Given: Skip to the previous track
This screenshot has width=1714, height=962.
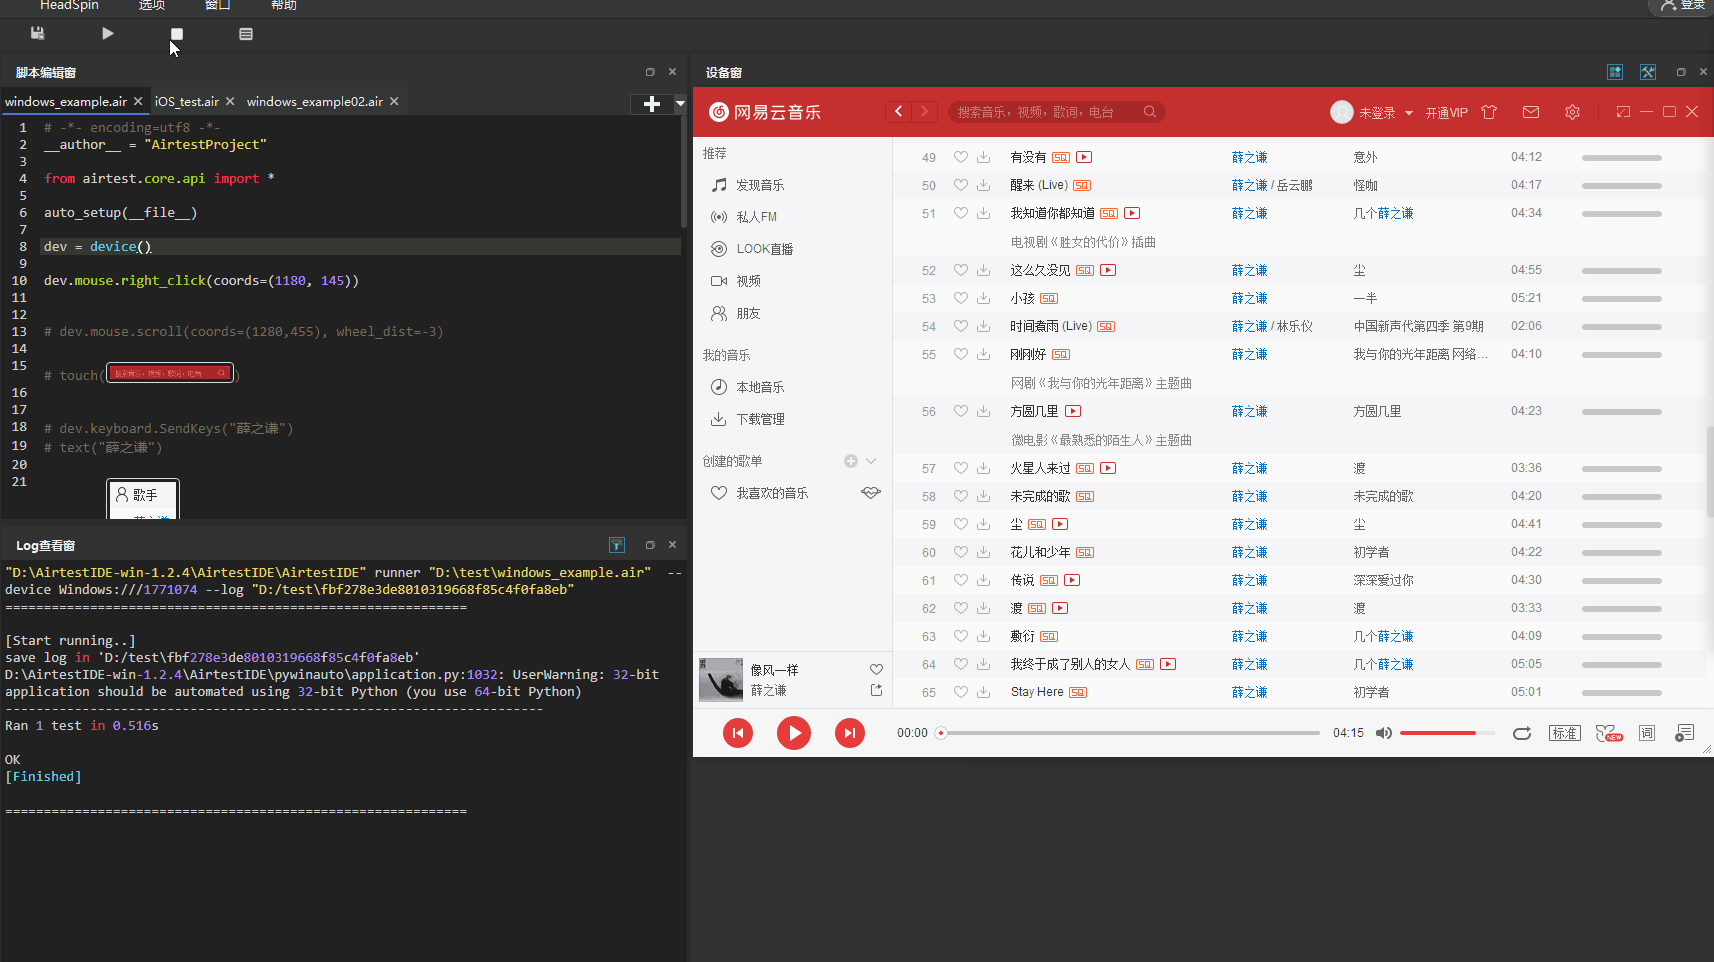Looking at the screenshot, I should pos(738,733).
